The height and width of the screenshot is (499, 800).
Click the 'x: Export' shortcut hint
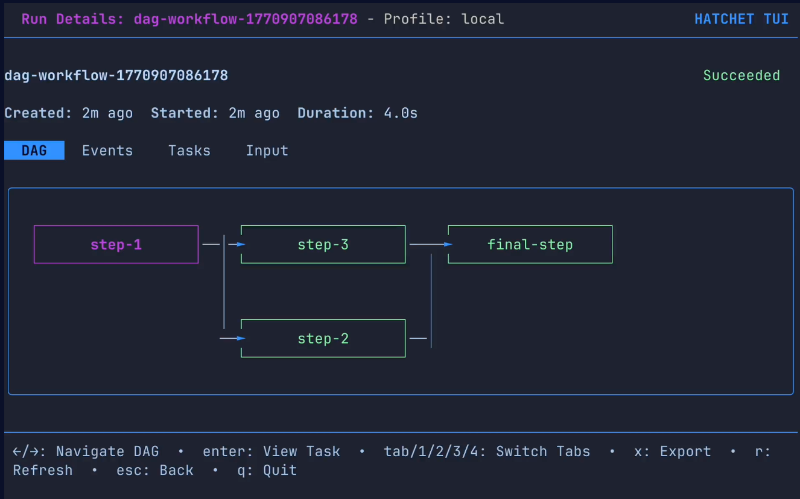pyautogui.click(x=672, y=452)
